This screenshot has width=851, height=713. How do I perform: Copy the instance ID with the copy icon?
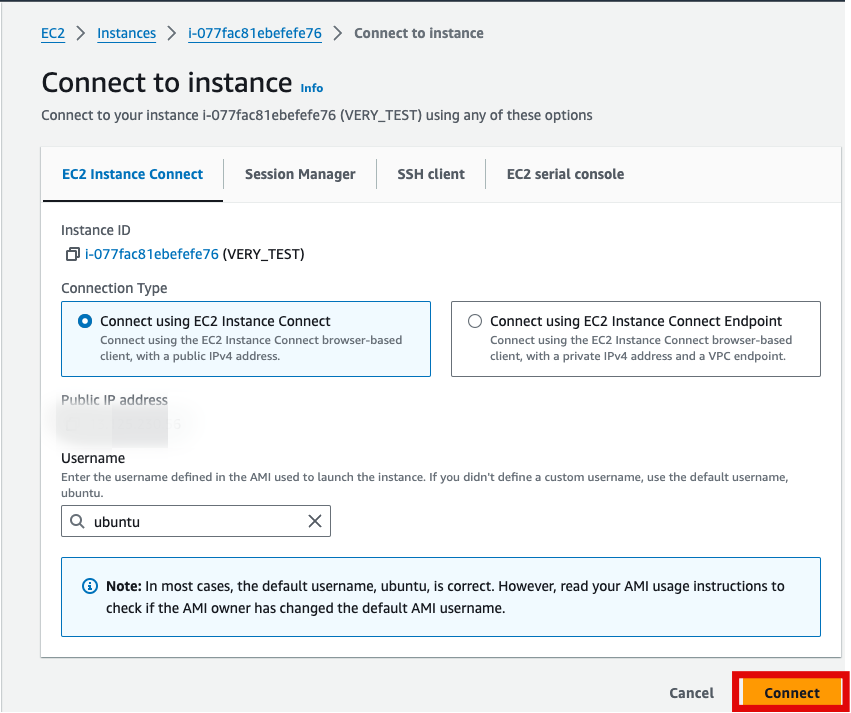tap(72, 255)
